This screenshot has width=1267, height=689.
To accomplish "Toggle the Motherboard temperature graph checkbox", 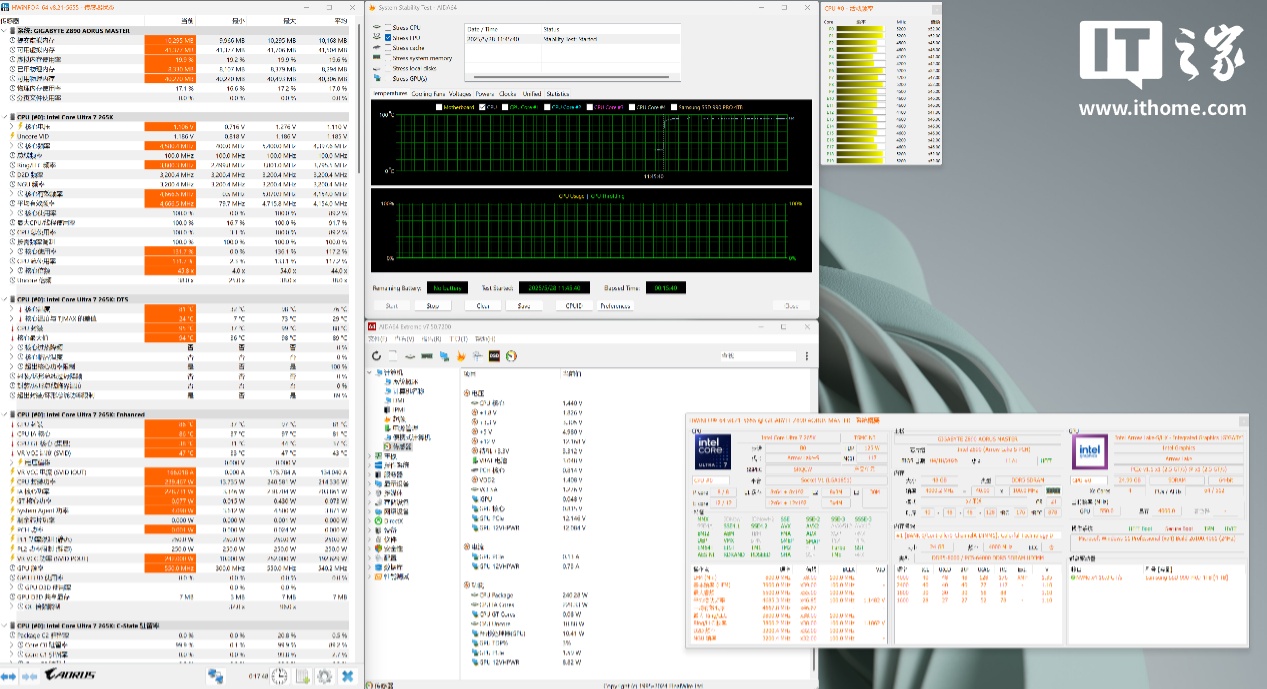I will pos(438,107).
